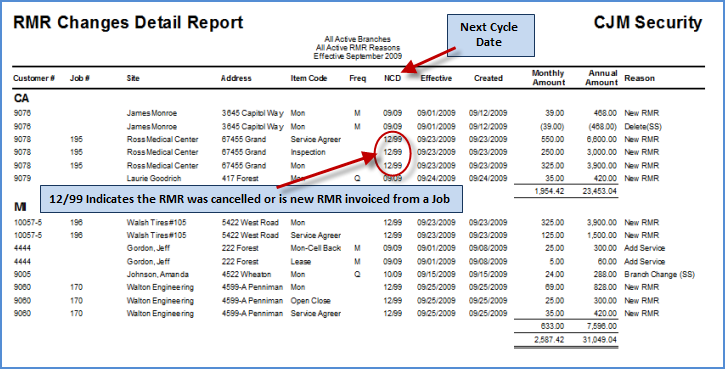Click the Customer # column header
This screenshot has width=725, height=369.
point(34,78)
